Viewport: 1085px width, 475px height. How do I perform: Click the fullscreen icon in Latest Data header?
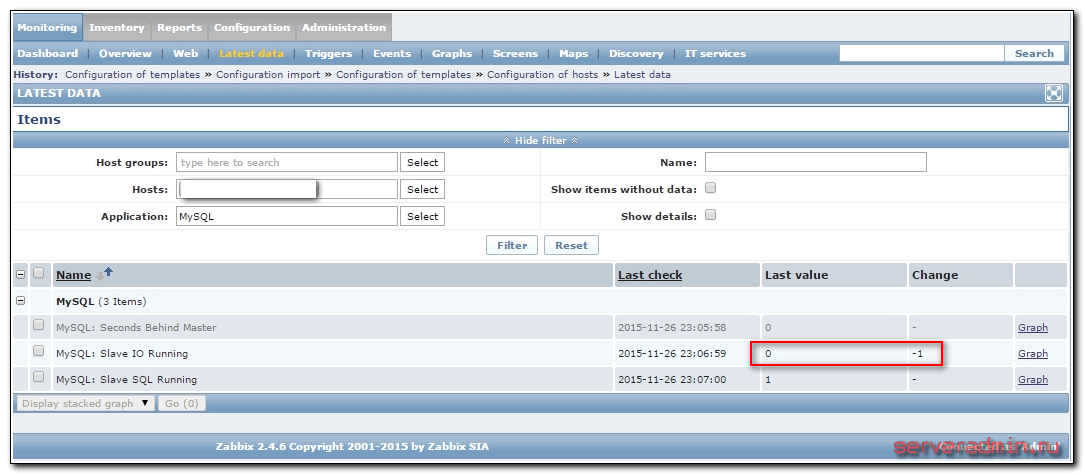coord(1053,93)
